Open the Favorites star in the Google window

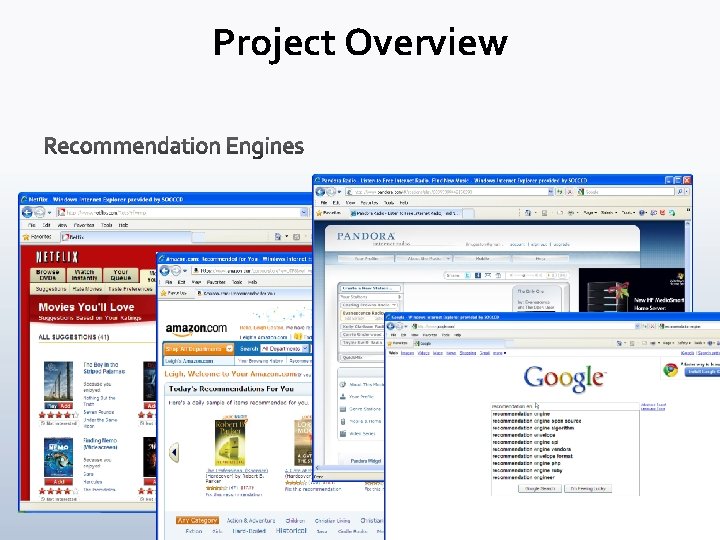(x=390, y=343)
